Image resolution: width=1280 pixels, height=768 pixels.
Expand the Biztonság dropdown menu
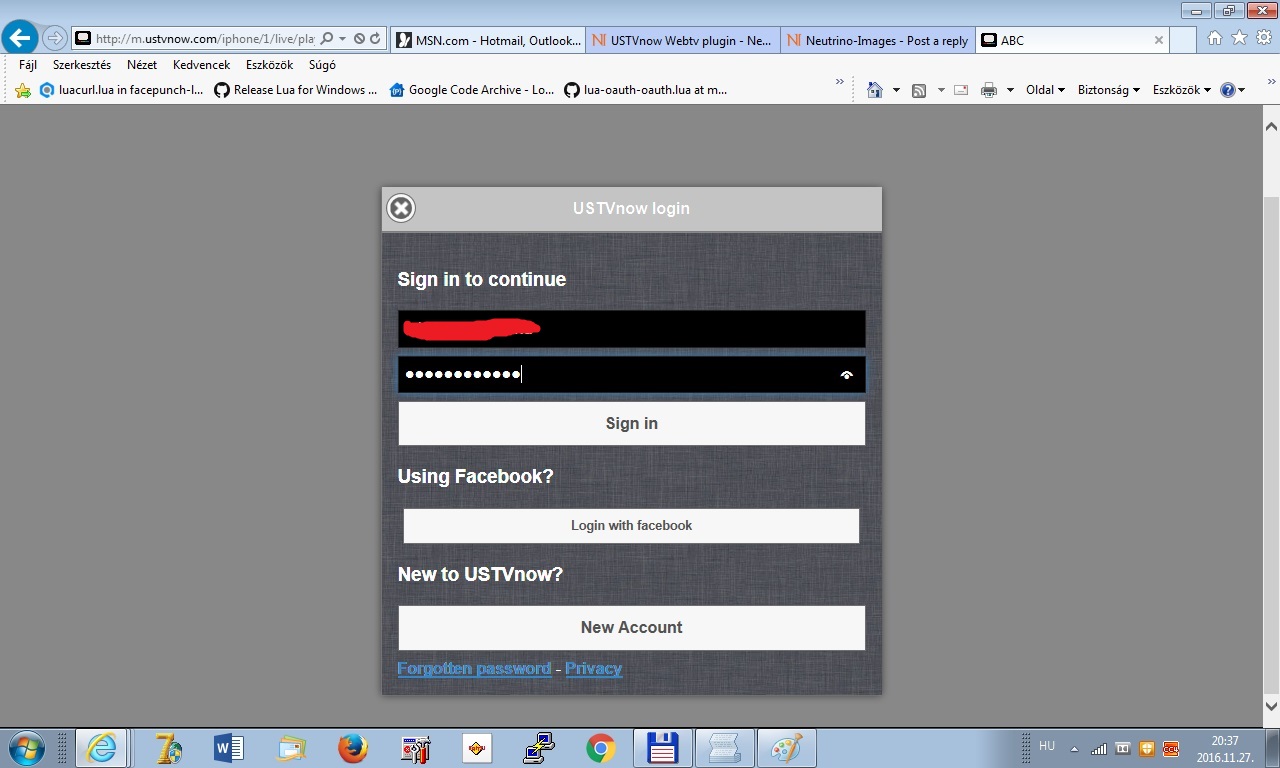click(1108, 90)
